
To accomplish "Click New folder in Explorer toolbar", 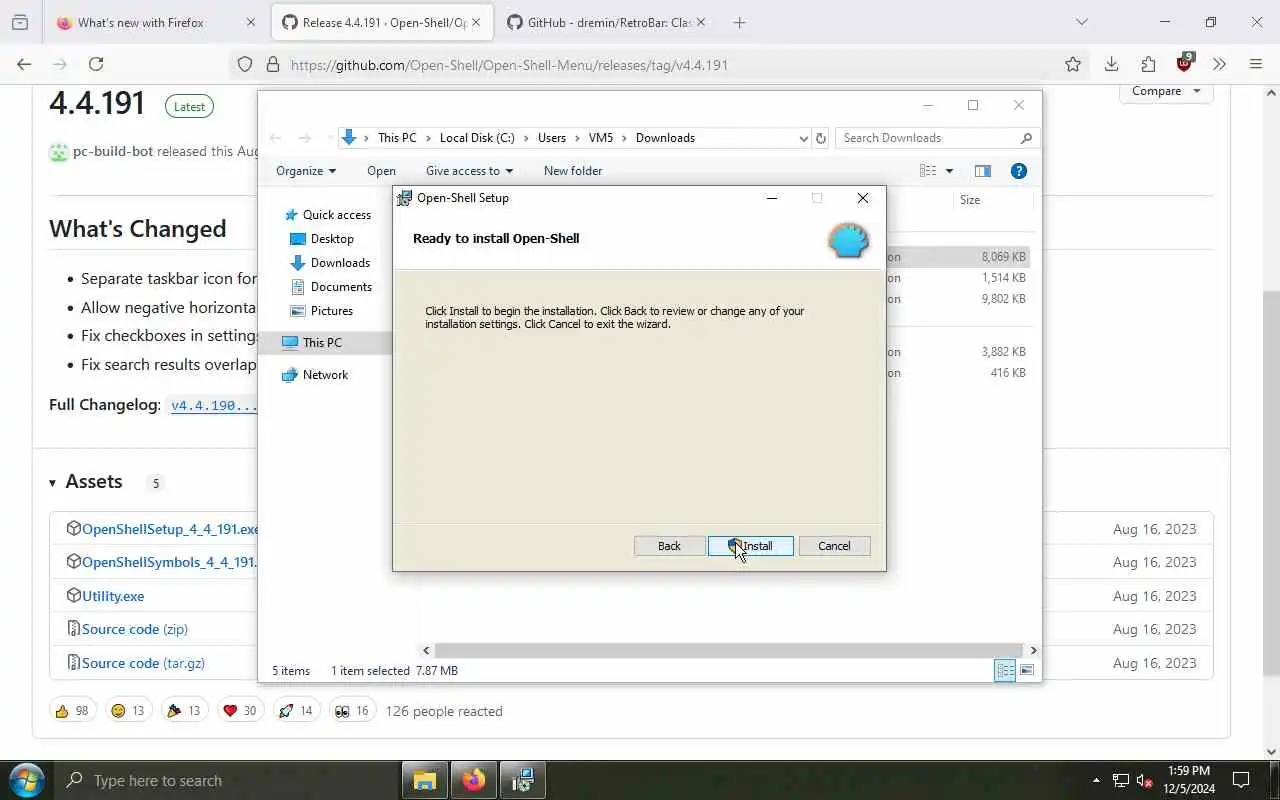I will [573, 171].
